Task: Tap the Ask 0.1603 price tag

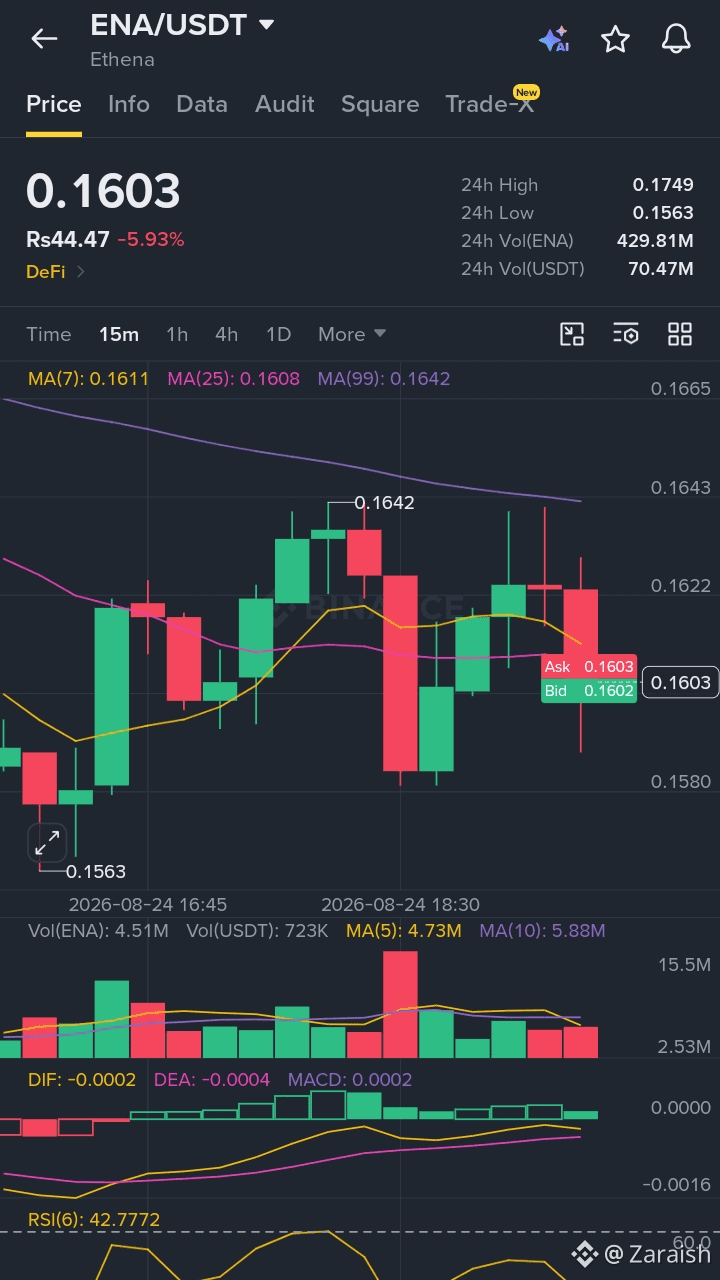Action: [589, 667]
